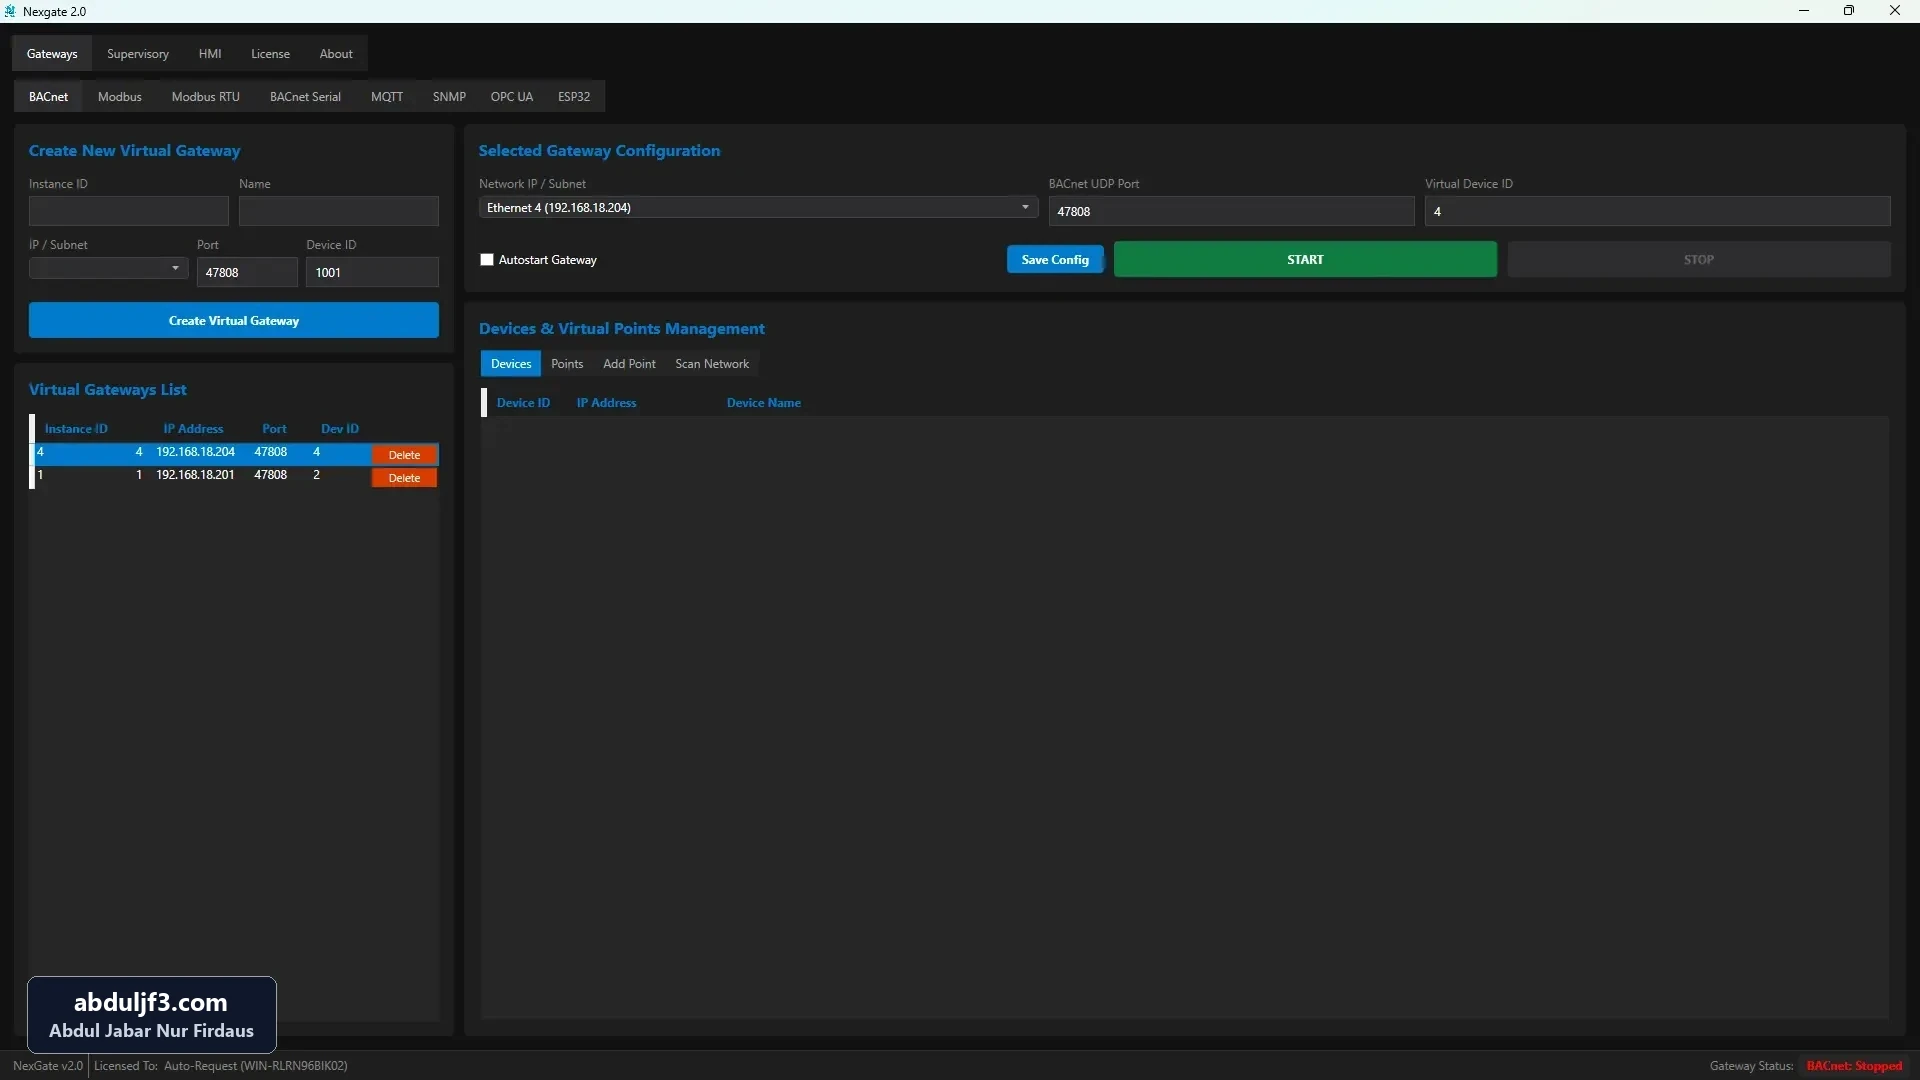Switch to the MQTT tab
Image resolution: width=1920 pixels, height=1080 pixels.
(387, 97)
